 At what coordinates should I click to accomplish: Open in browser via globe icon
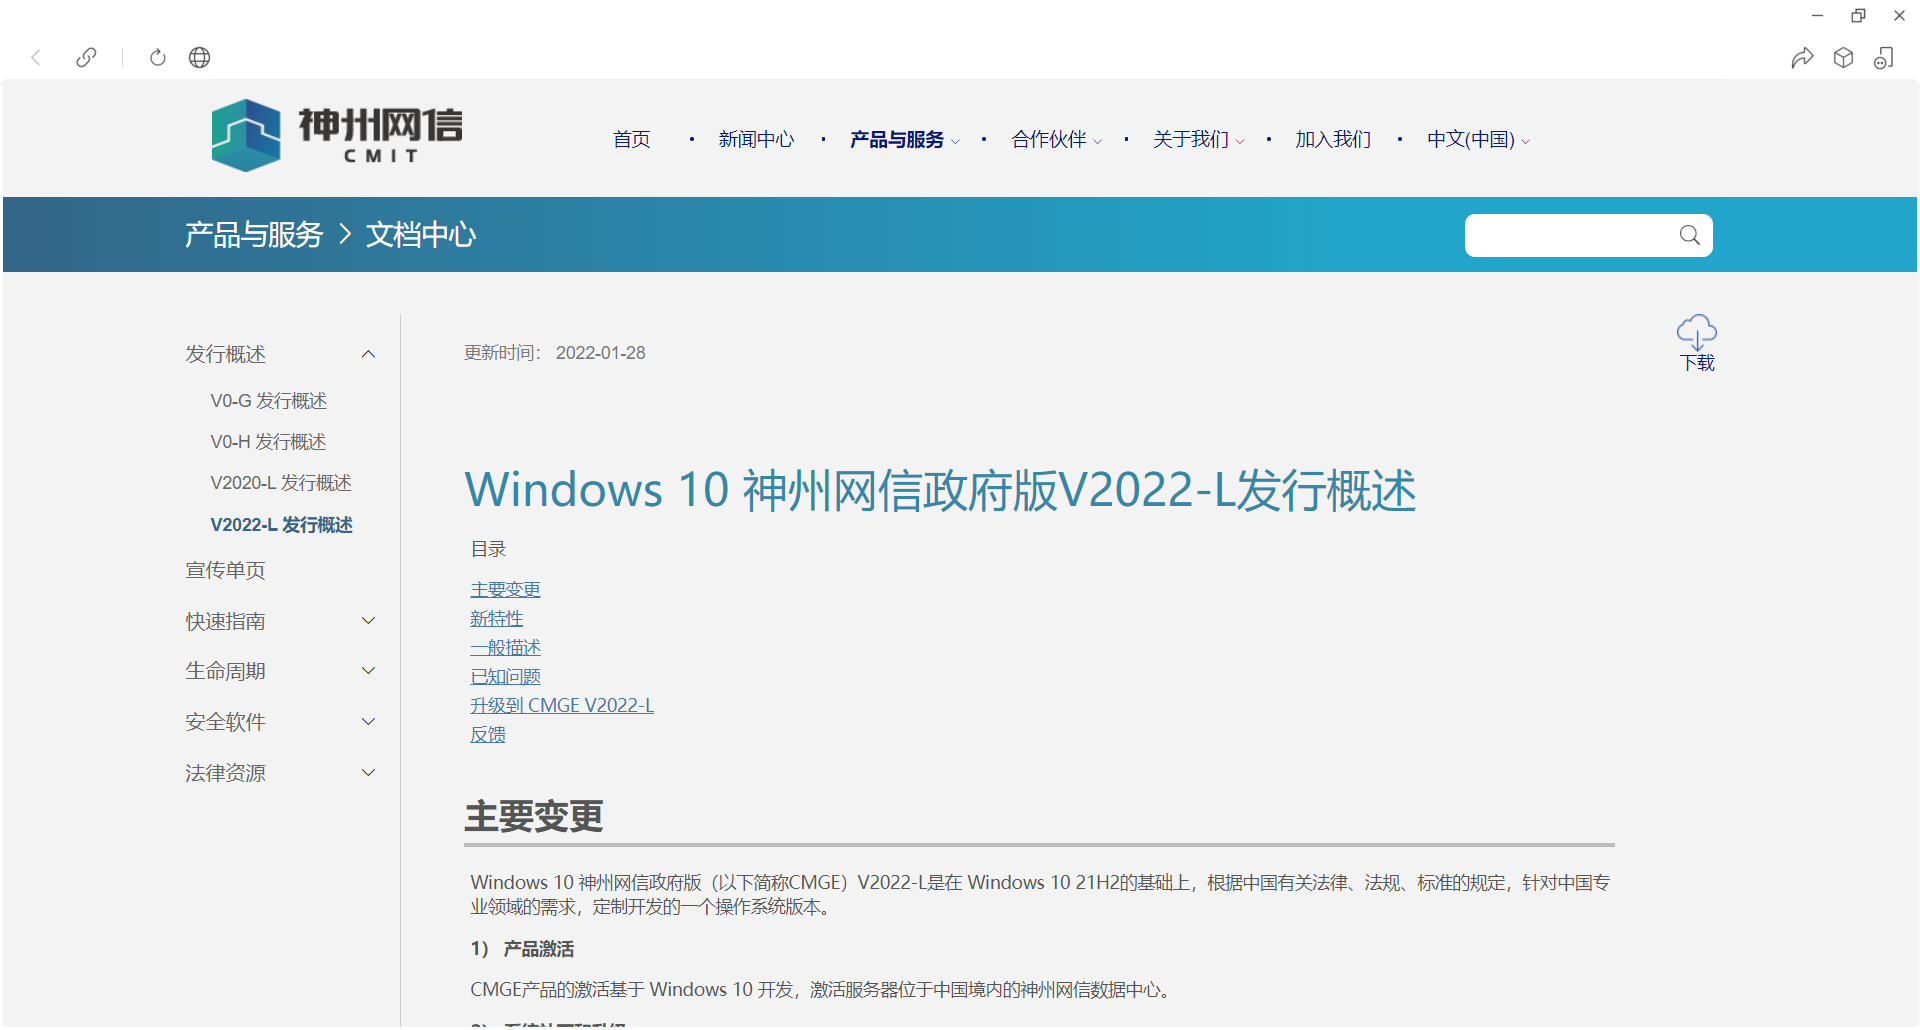pos(200,57)
